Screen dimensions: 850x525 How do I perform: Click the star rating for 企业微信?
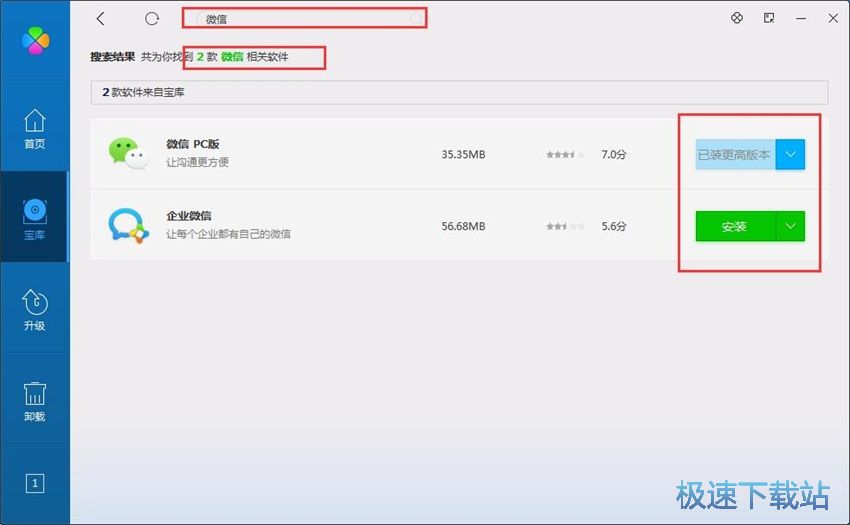(x=565, y=226)
